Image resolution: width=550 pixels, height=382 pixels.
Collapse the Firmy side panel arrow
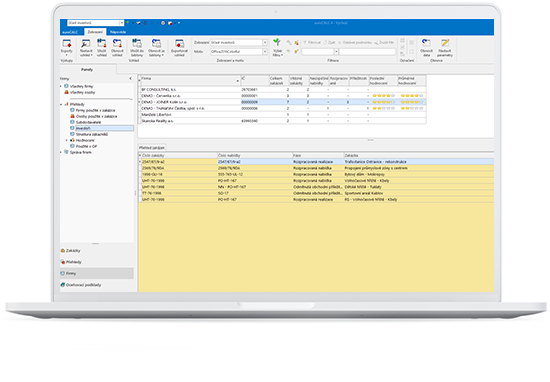(x=130, y=79)
